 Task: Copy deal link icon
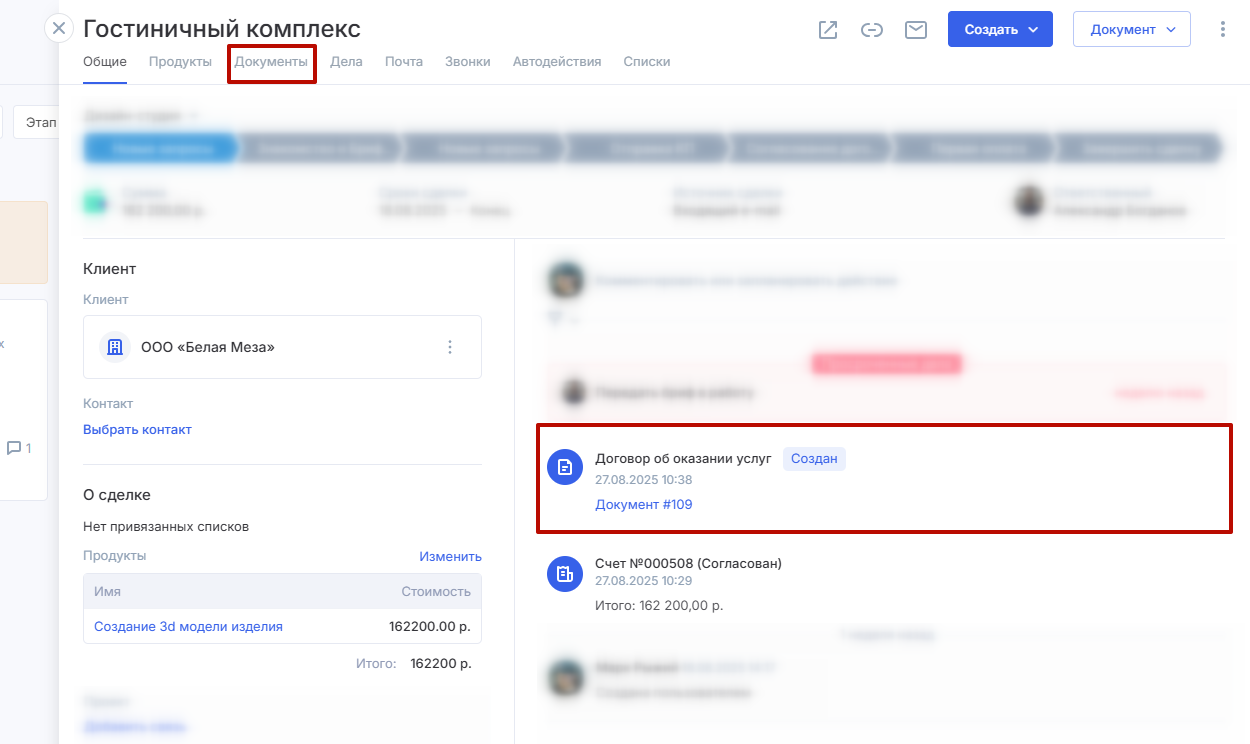click(x=872, y=30)
